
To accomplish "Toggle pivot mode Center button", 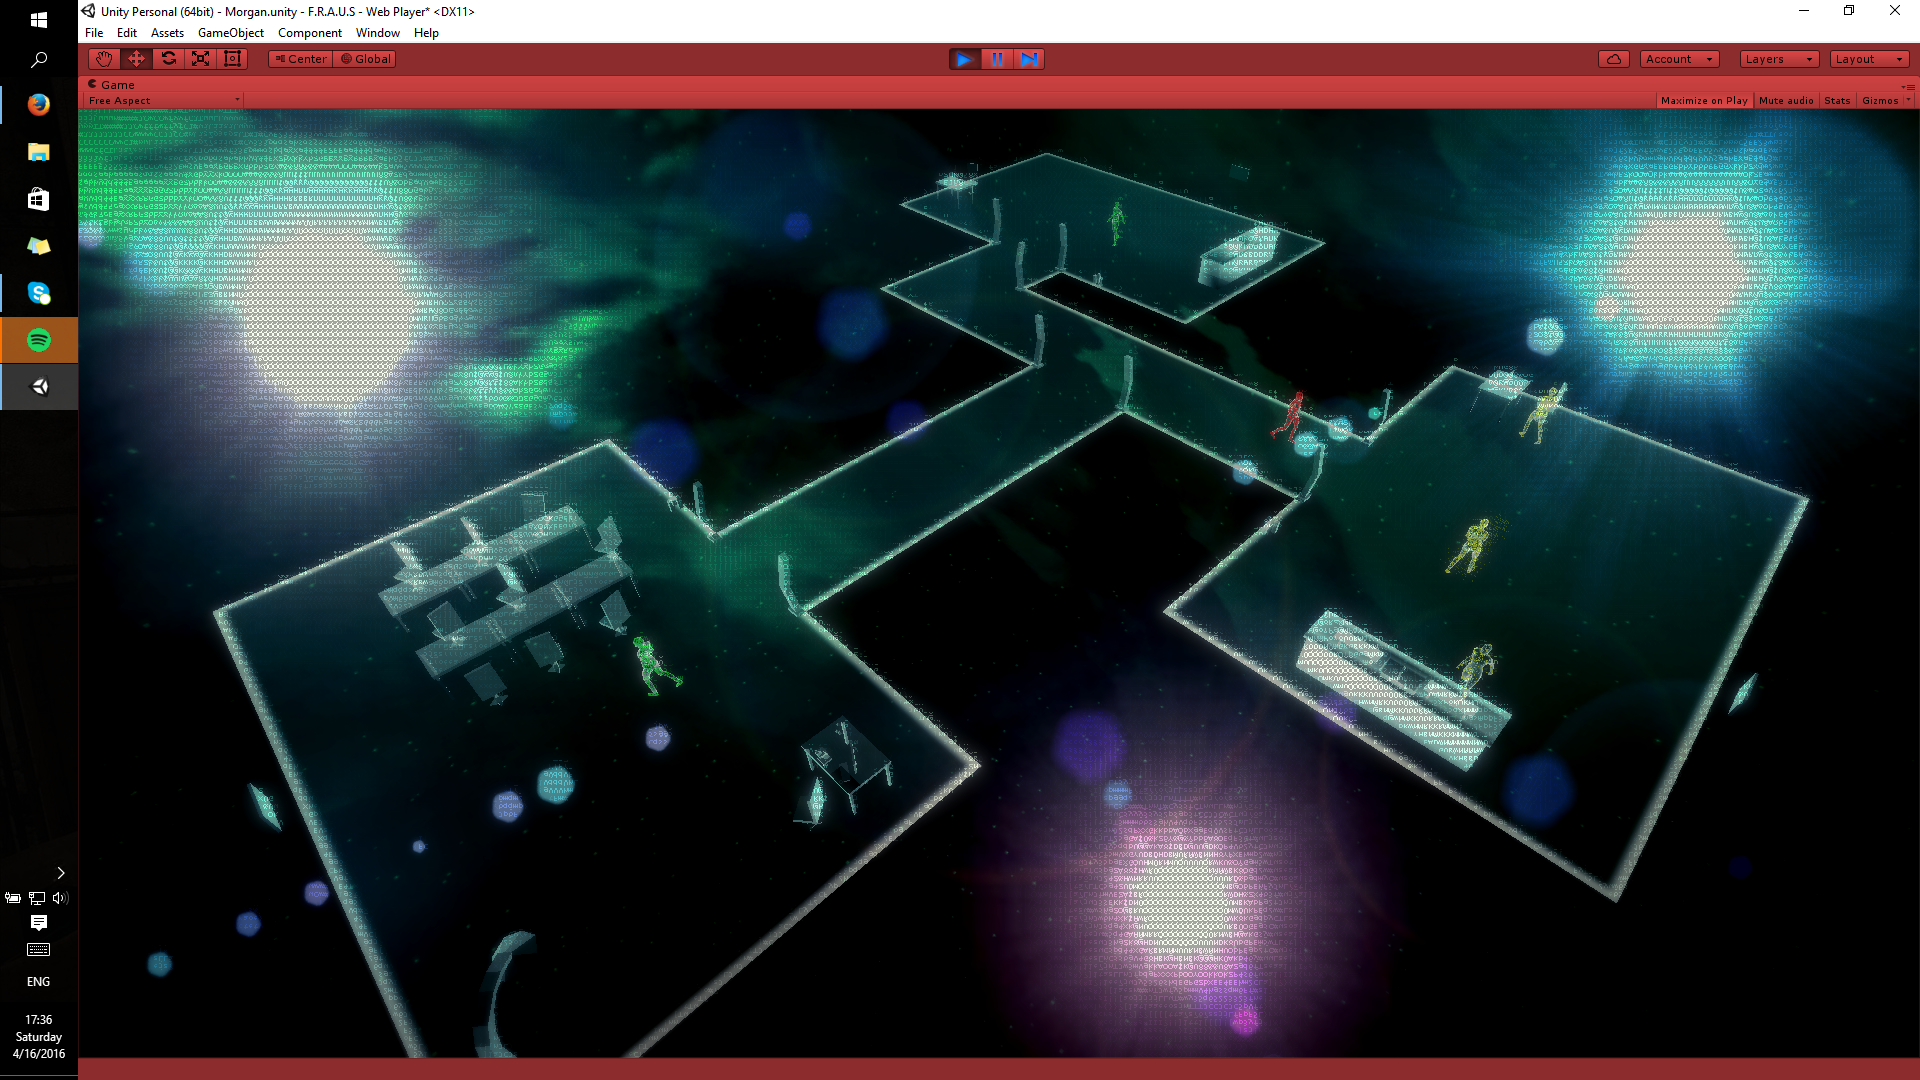I will [300, 59].
